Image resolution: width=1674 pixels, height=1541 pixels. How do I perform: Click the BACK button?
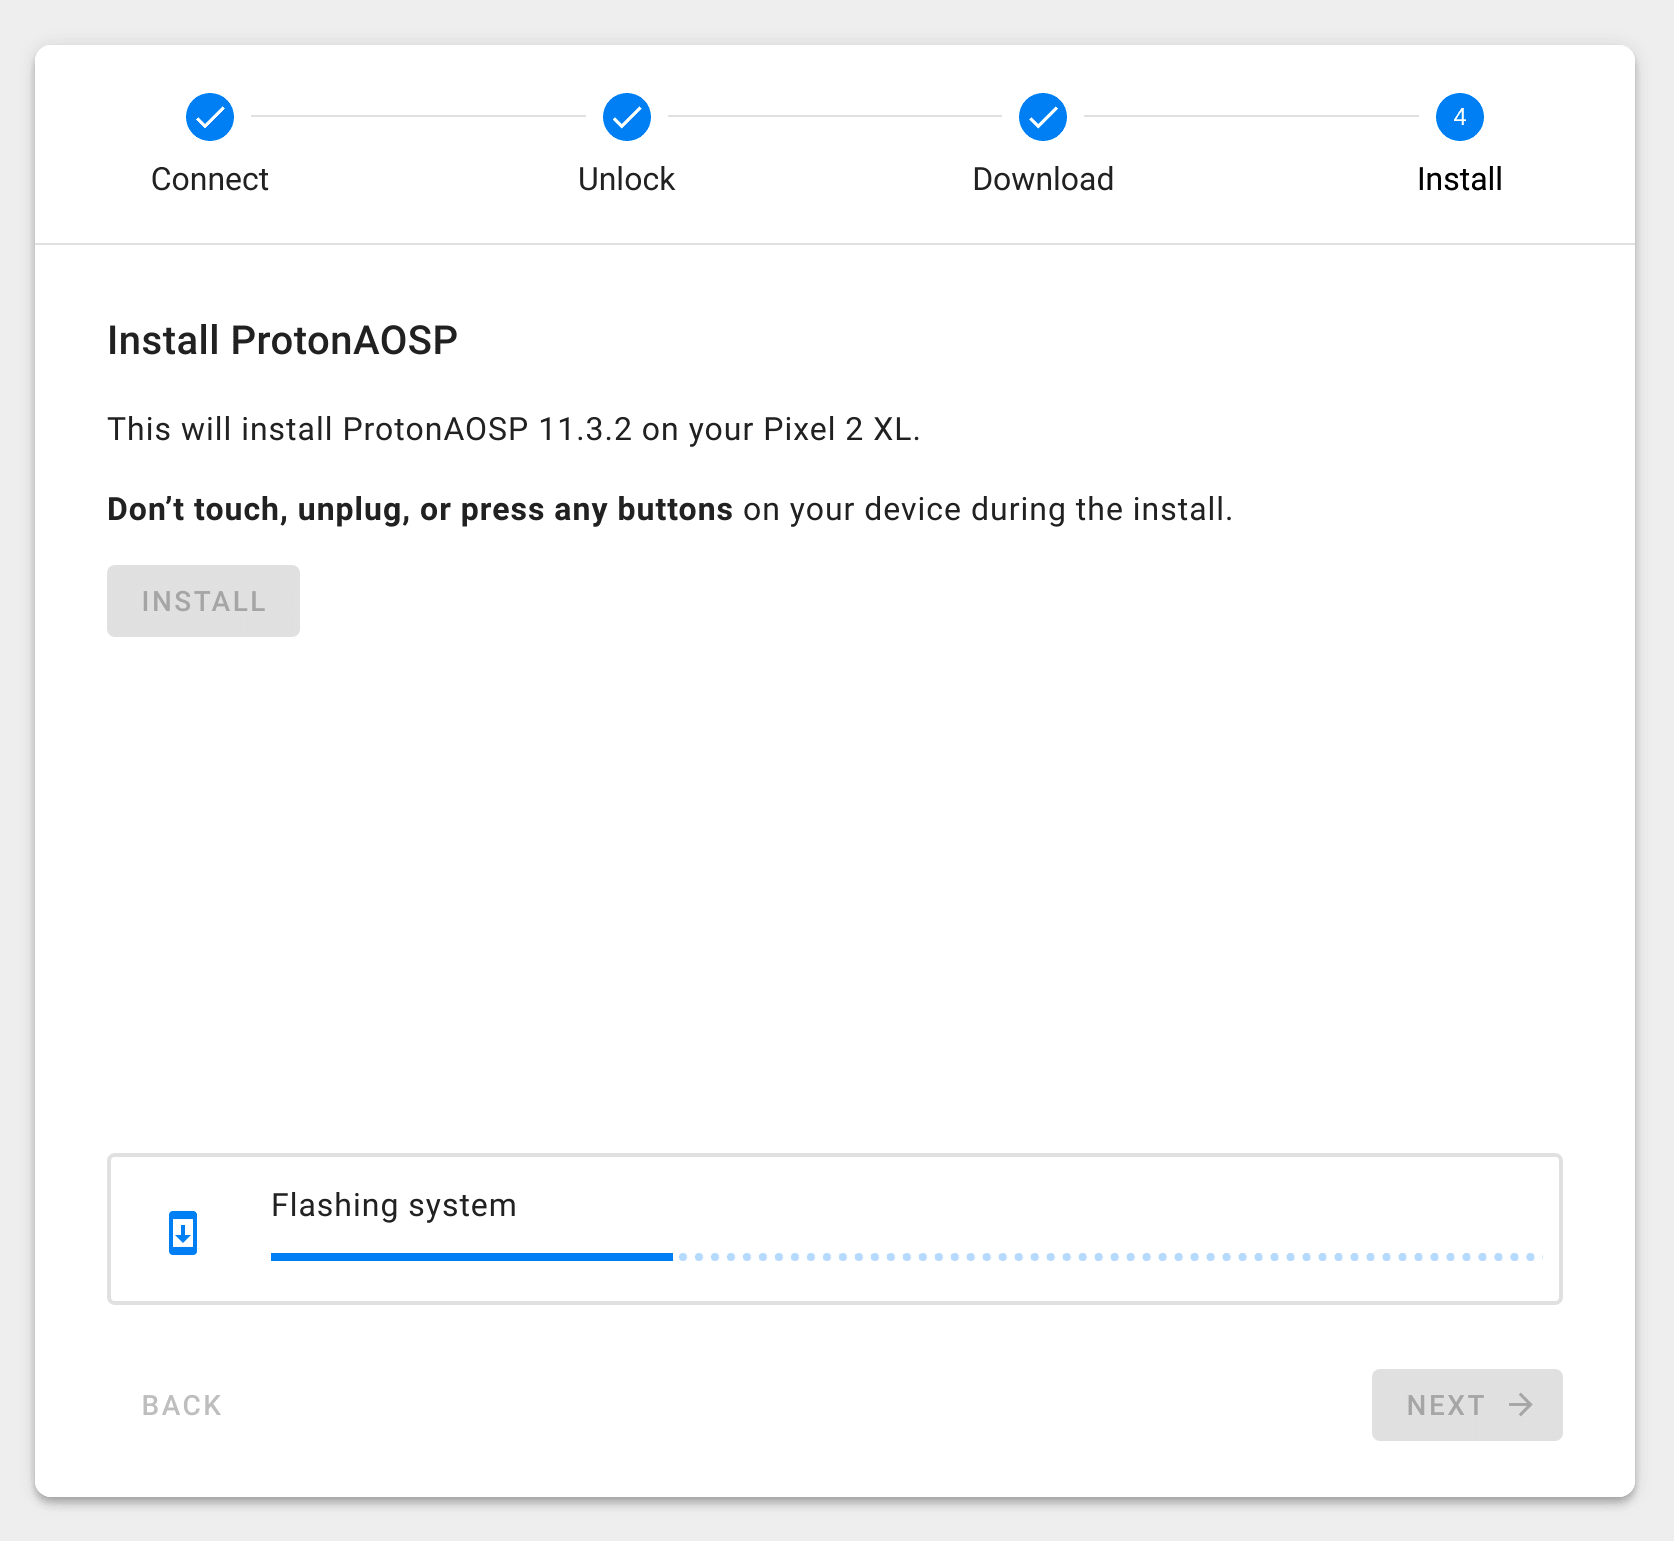tap(181, 1405)
